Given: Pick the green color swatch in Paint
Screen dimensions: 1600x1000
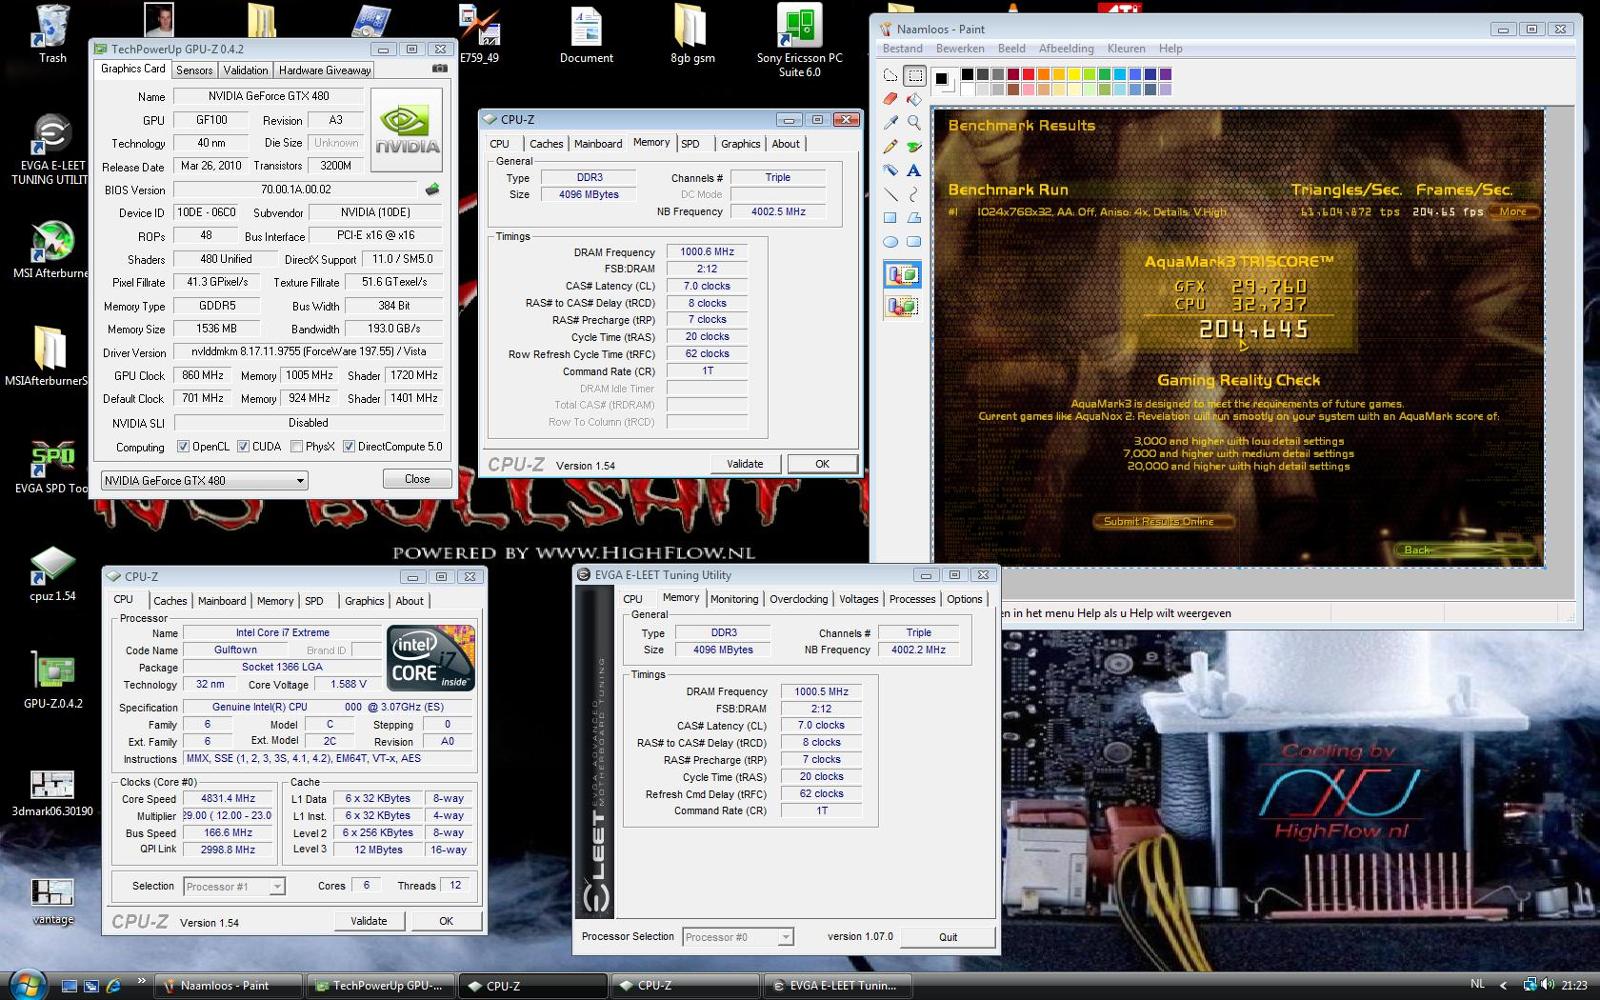Looking at the screenshot, I should point(1104,74).
